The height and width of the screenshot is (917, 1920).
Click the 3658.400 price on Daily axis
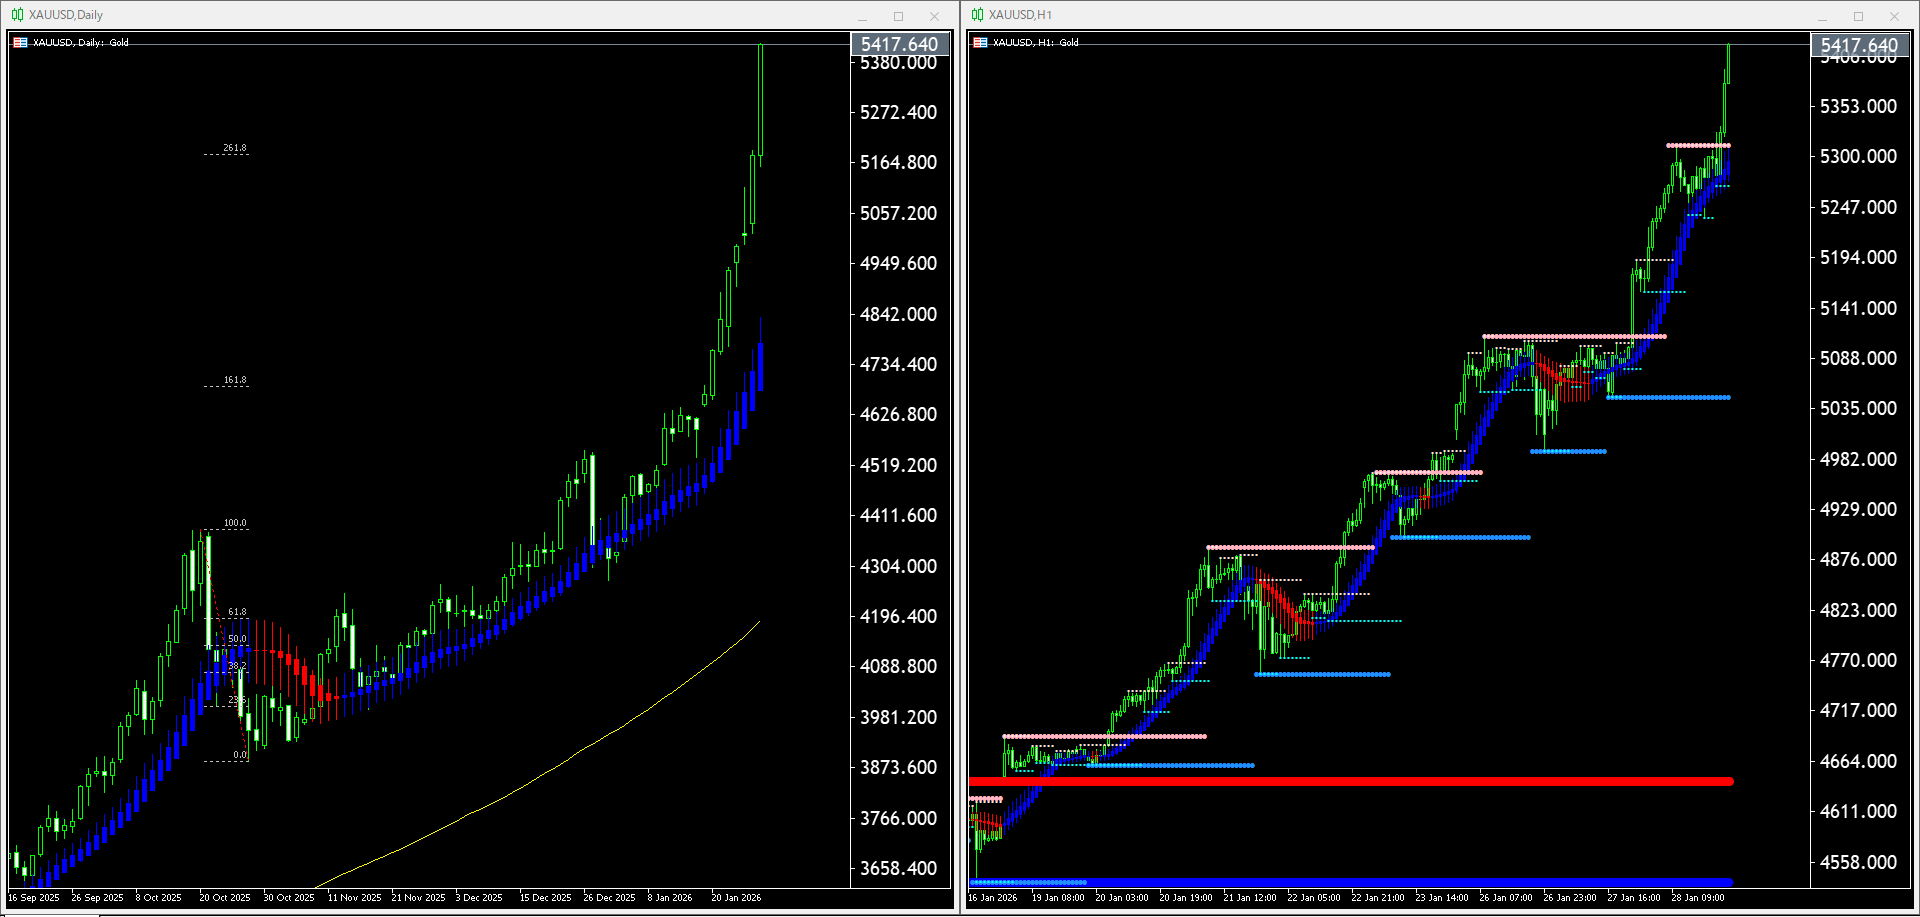coord(899,869)
